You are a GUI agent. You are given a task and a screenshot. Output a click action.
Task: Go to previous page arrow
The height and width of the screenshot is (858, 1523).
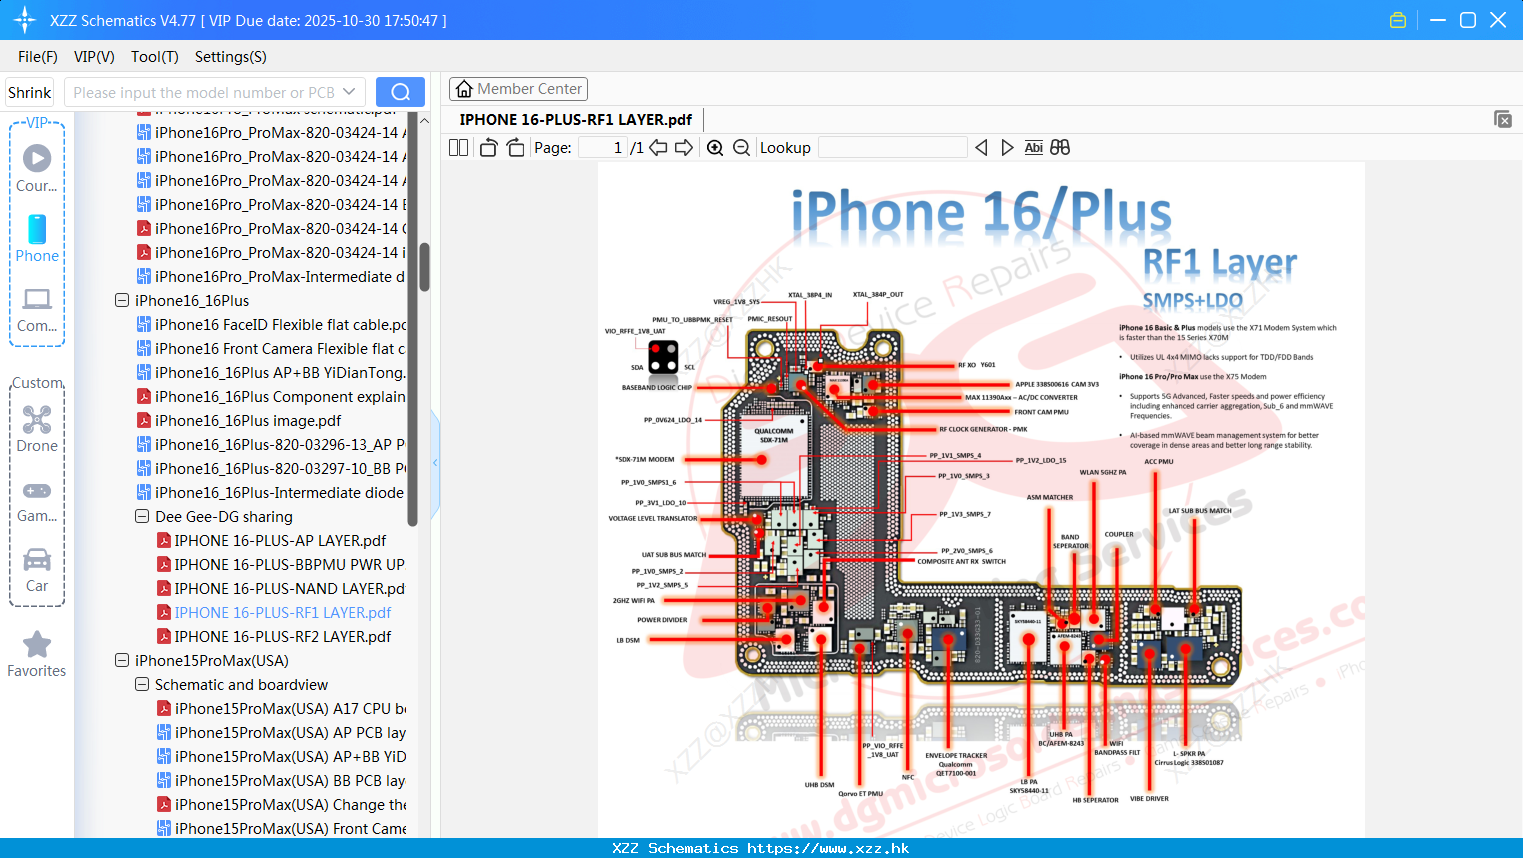coord(658,148)
